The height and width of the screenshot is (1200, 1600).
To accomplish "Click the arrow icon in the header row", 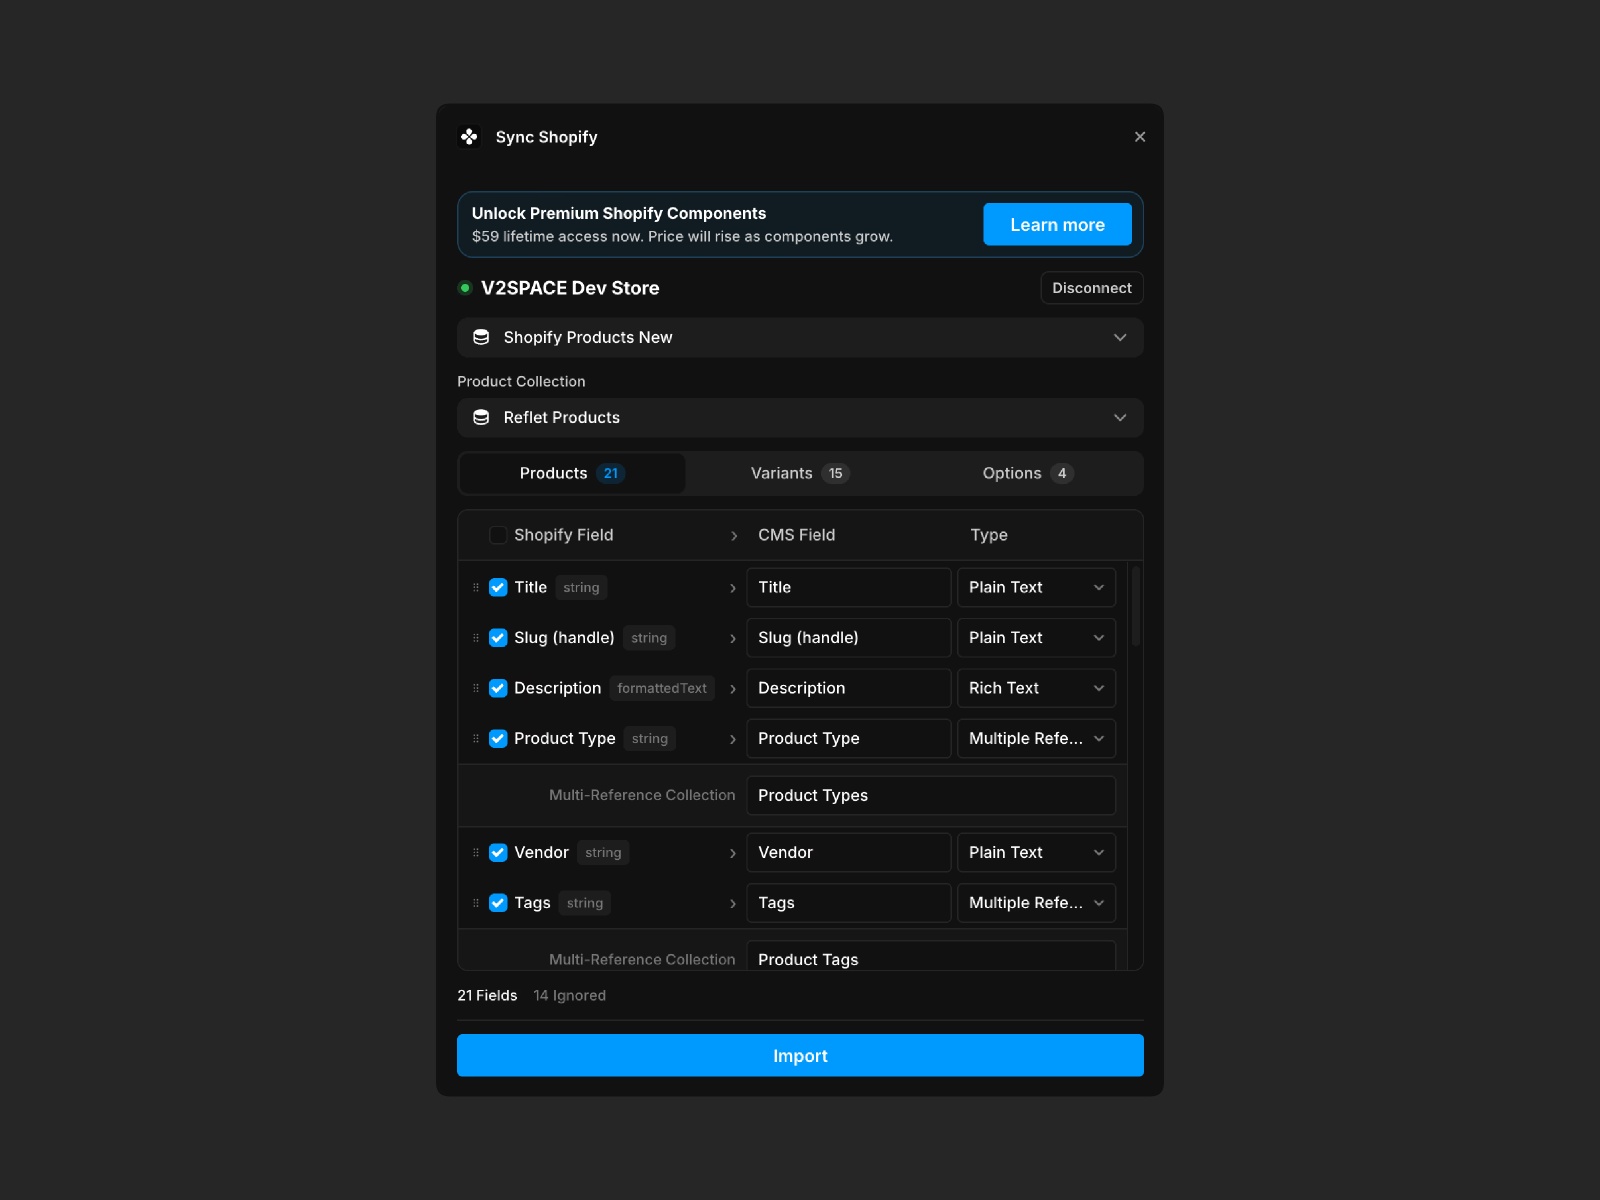I will tap(734, 536).
